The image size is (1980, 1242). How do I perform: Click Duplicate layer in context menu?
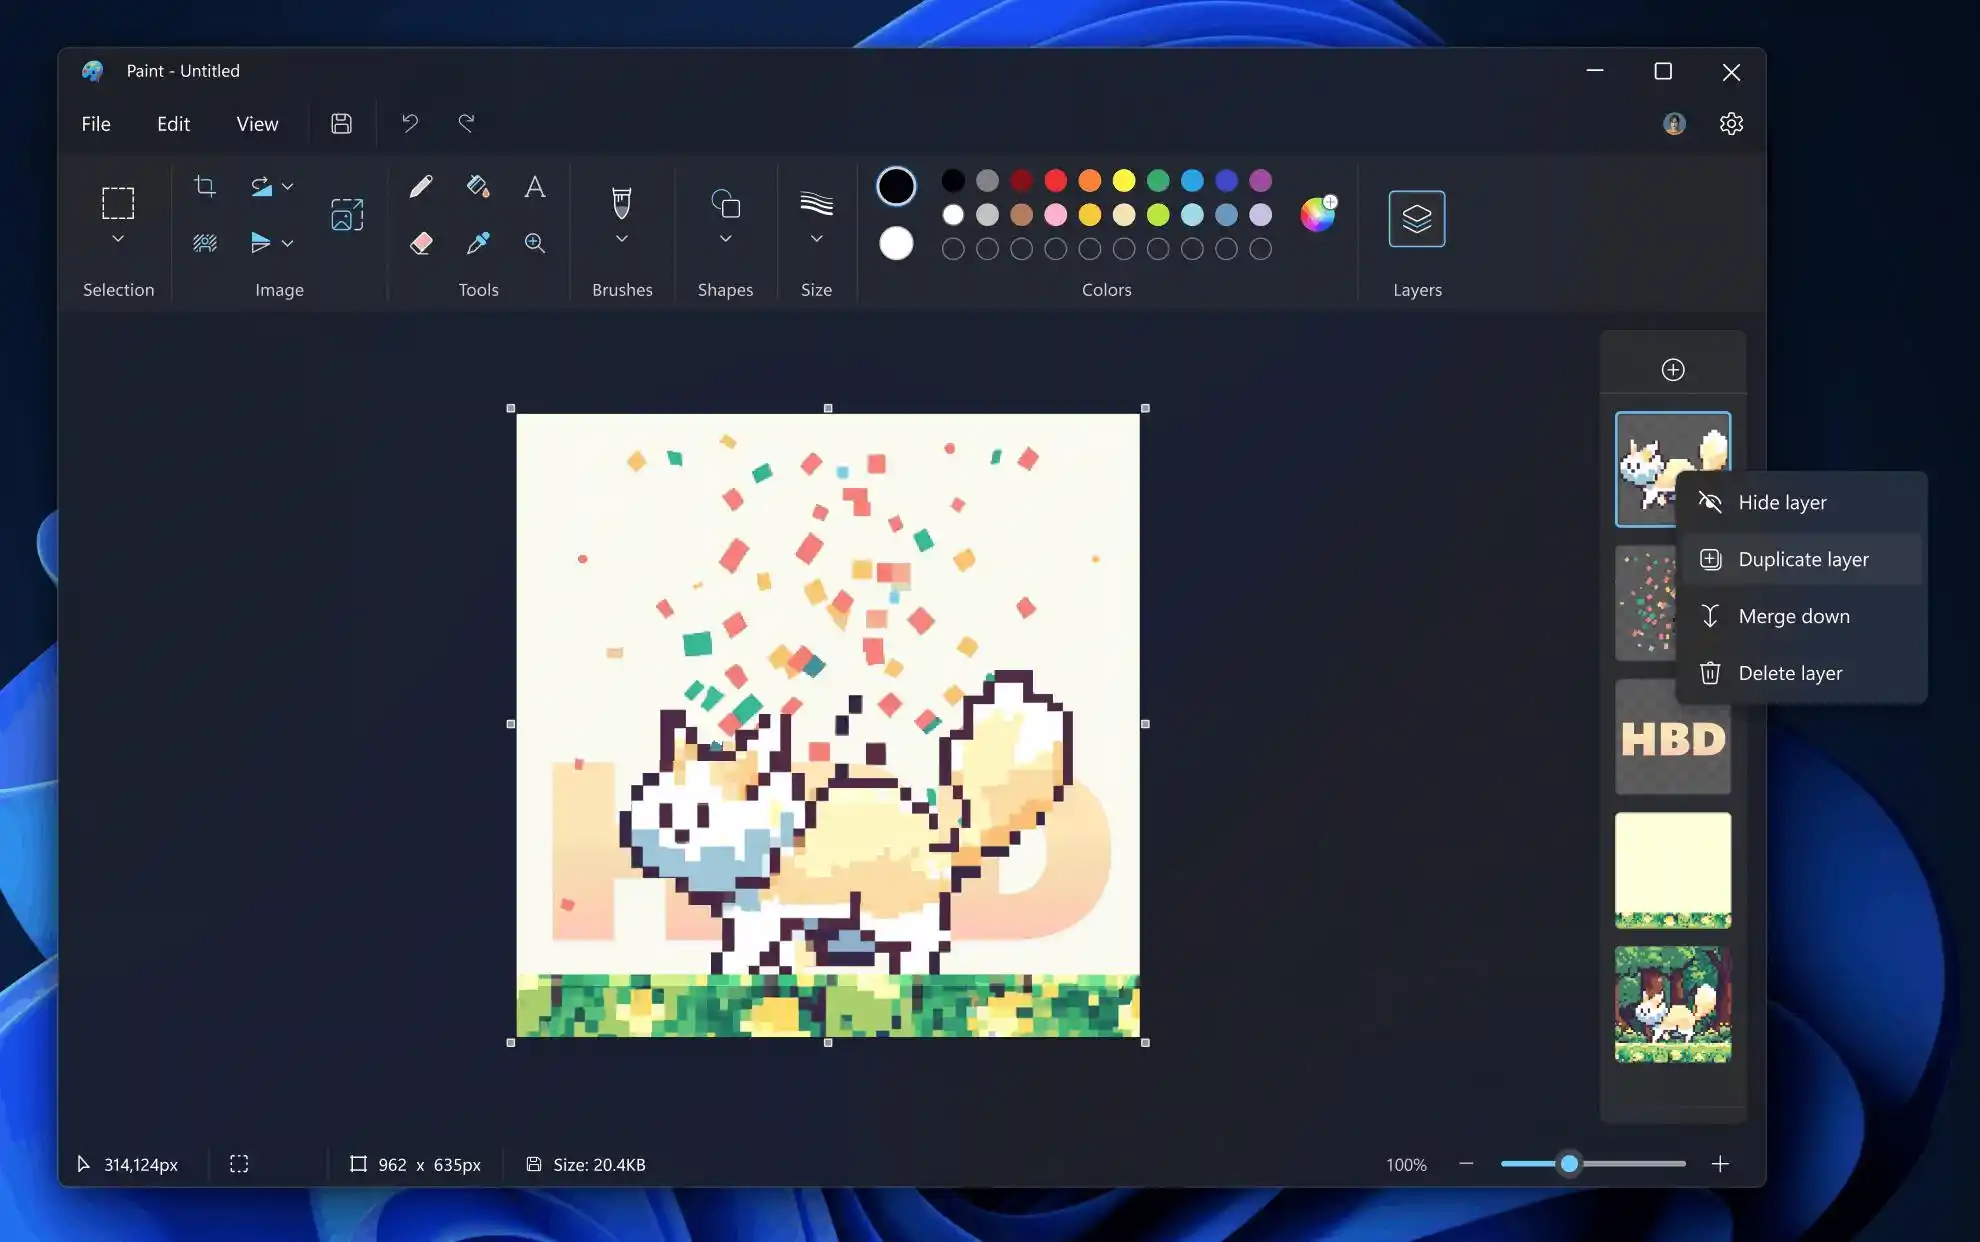(1803, 558)
